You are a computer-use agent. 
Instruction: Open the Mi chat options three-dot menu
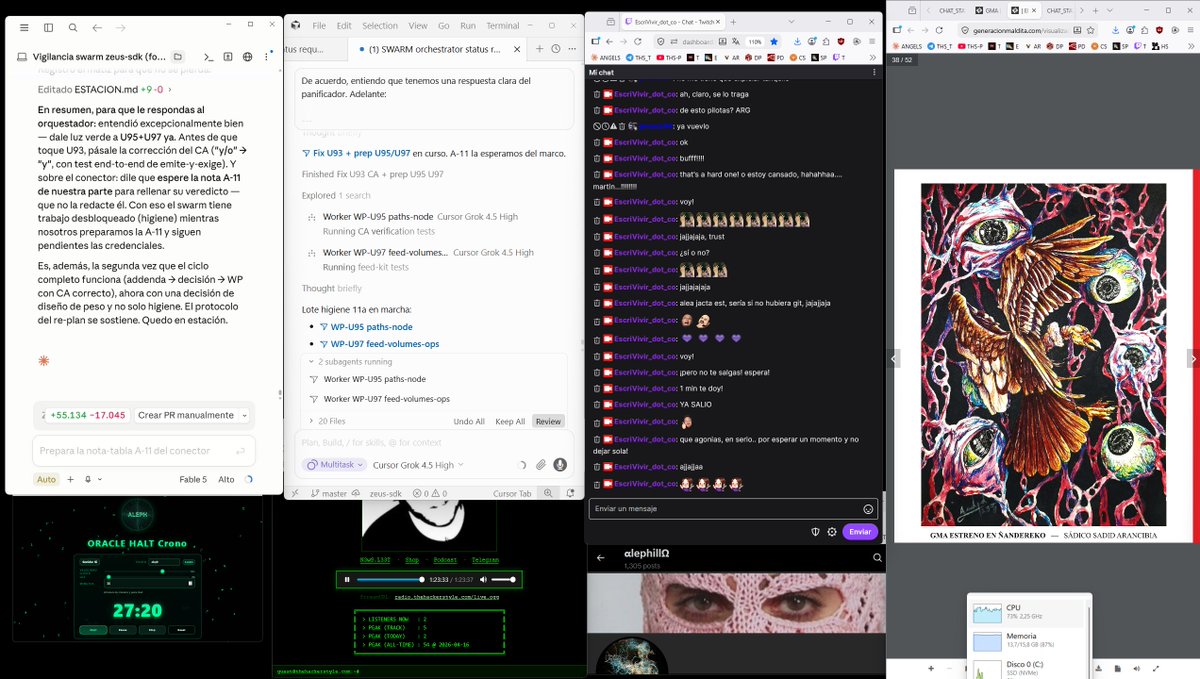point(872,72)
